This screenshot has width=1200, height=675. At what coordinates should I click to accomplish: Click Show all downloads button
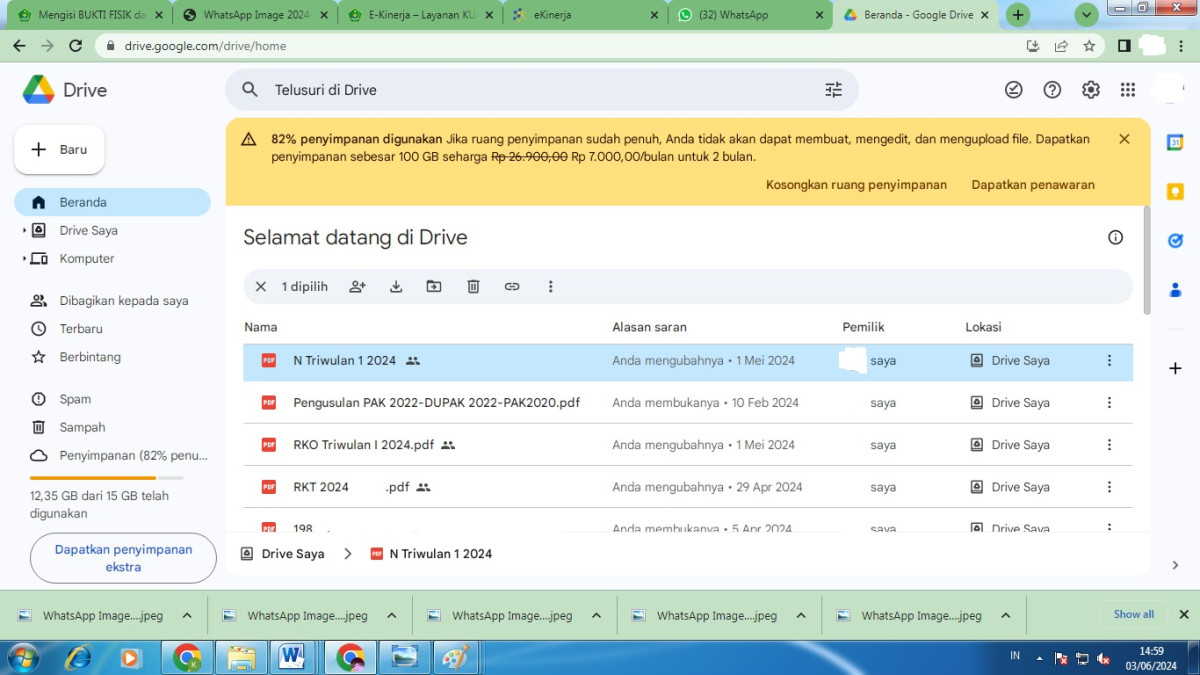(1134, 615)
